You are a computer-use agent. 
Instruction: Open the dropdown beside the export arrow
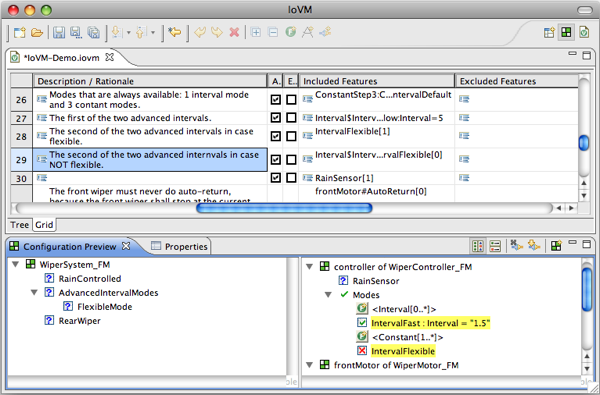click(153, 33)
